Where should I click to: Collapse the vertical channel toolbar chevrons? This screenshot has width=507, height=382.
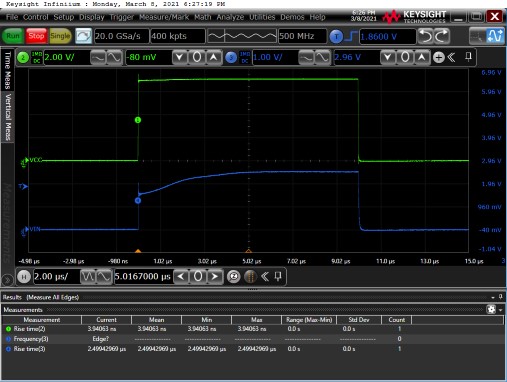(x=451, y=58)
